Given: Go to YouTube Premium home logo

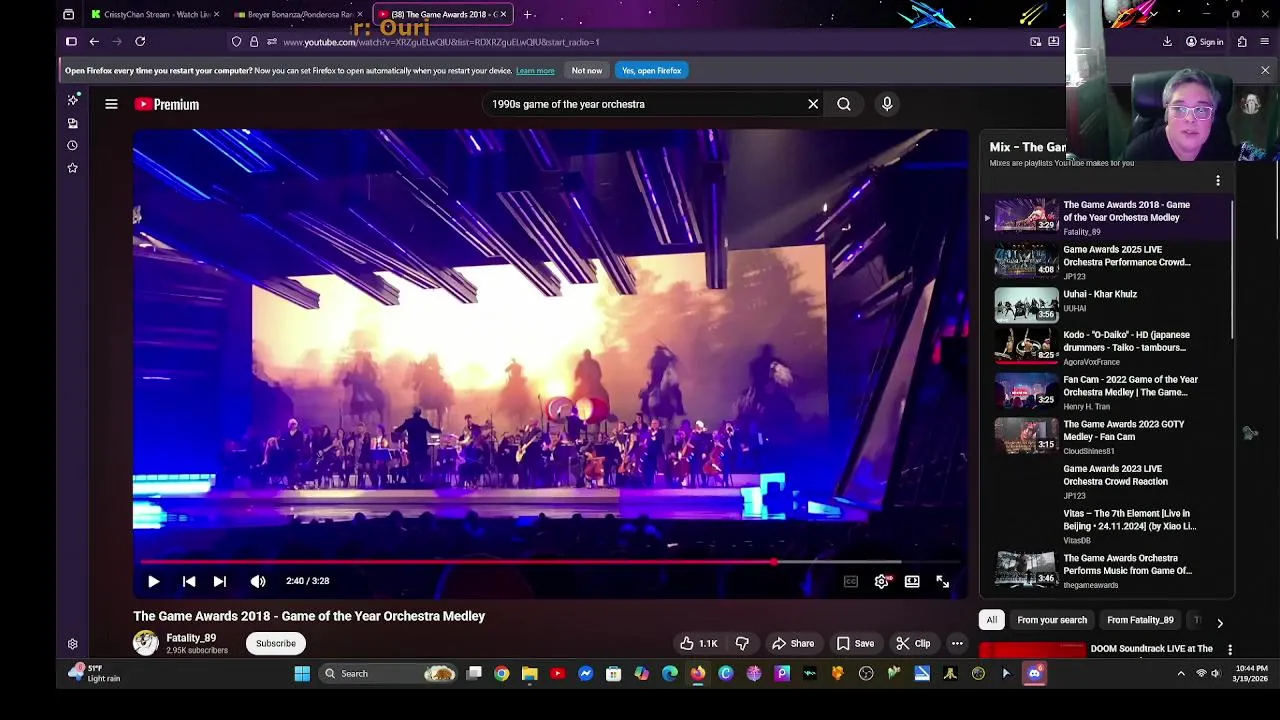Looking at the screenshot, I should click(x=167, y=104).
